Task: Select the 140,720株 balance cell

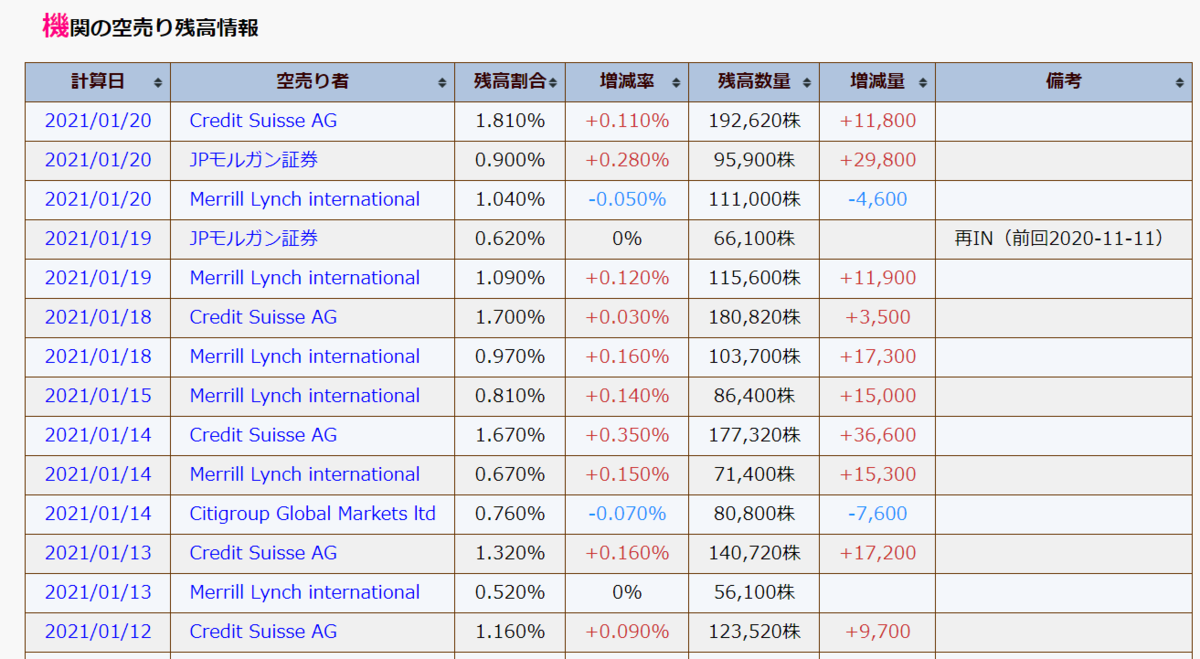Action: pos(754,553)
